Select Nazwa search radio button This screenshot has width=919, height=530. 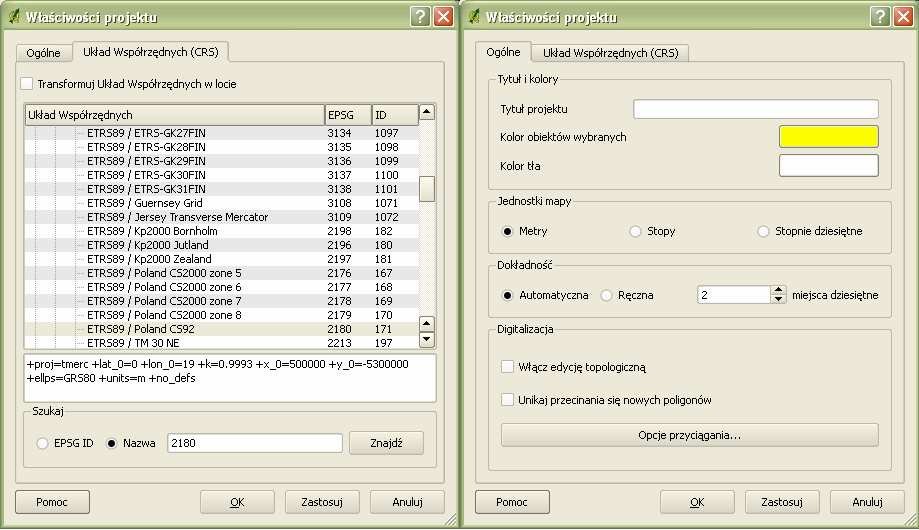coord(111,443)
